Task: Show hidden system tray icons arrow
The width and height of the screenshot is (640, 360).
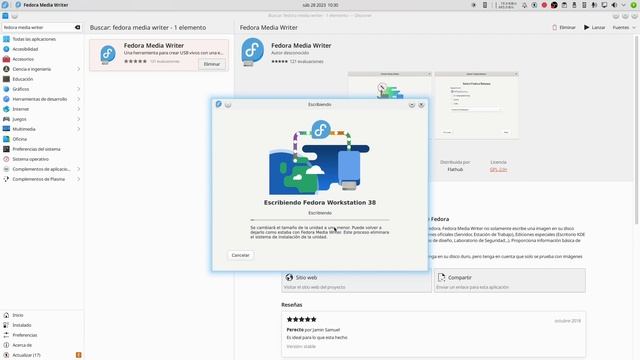Action: (x=624, y=5)
